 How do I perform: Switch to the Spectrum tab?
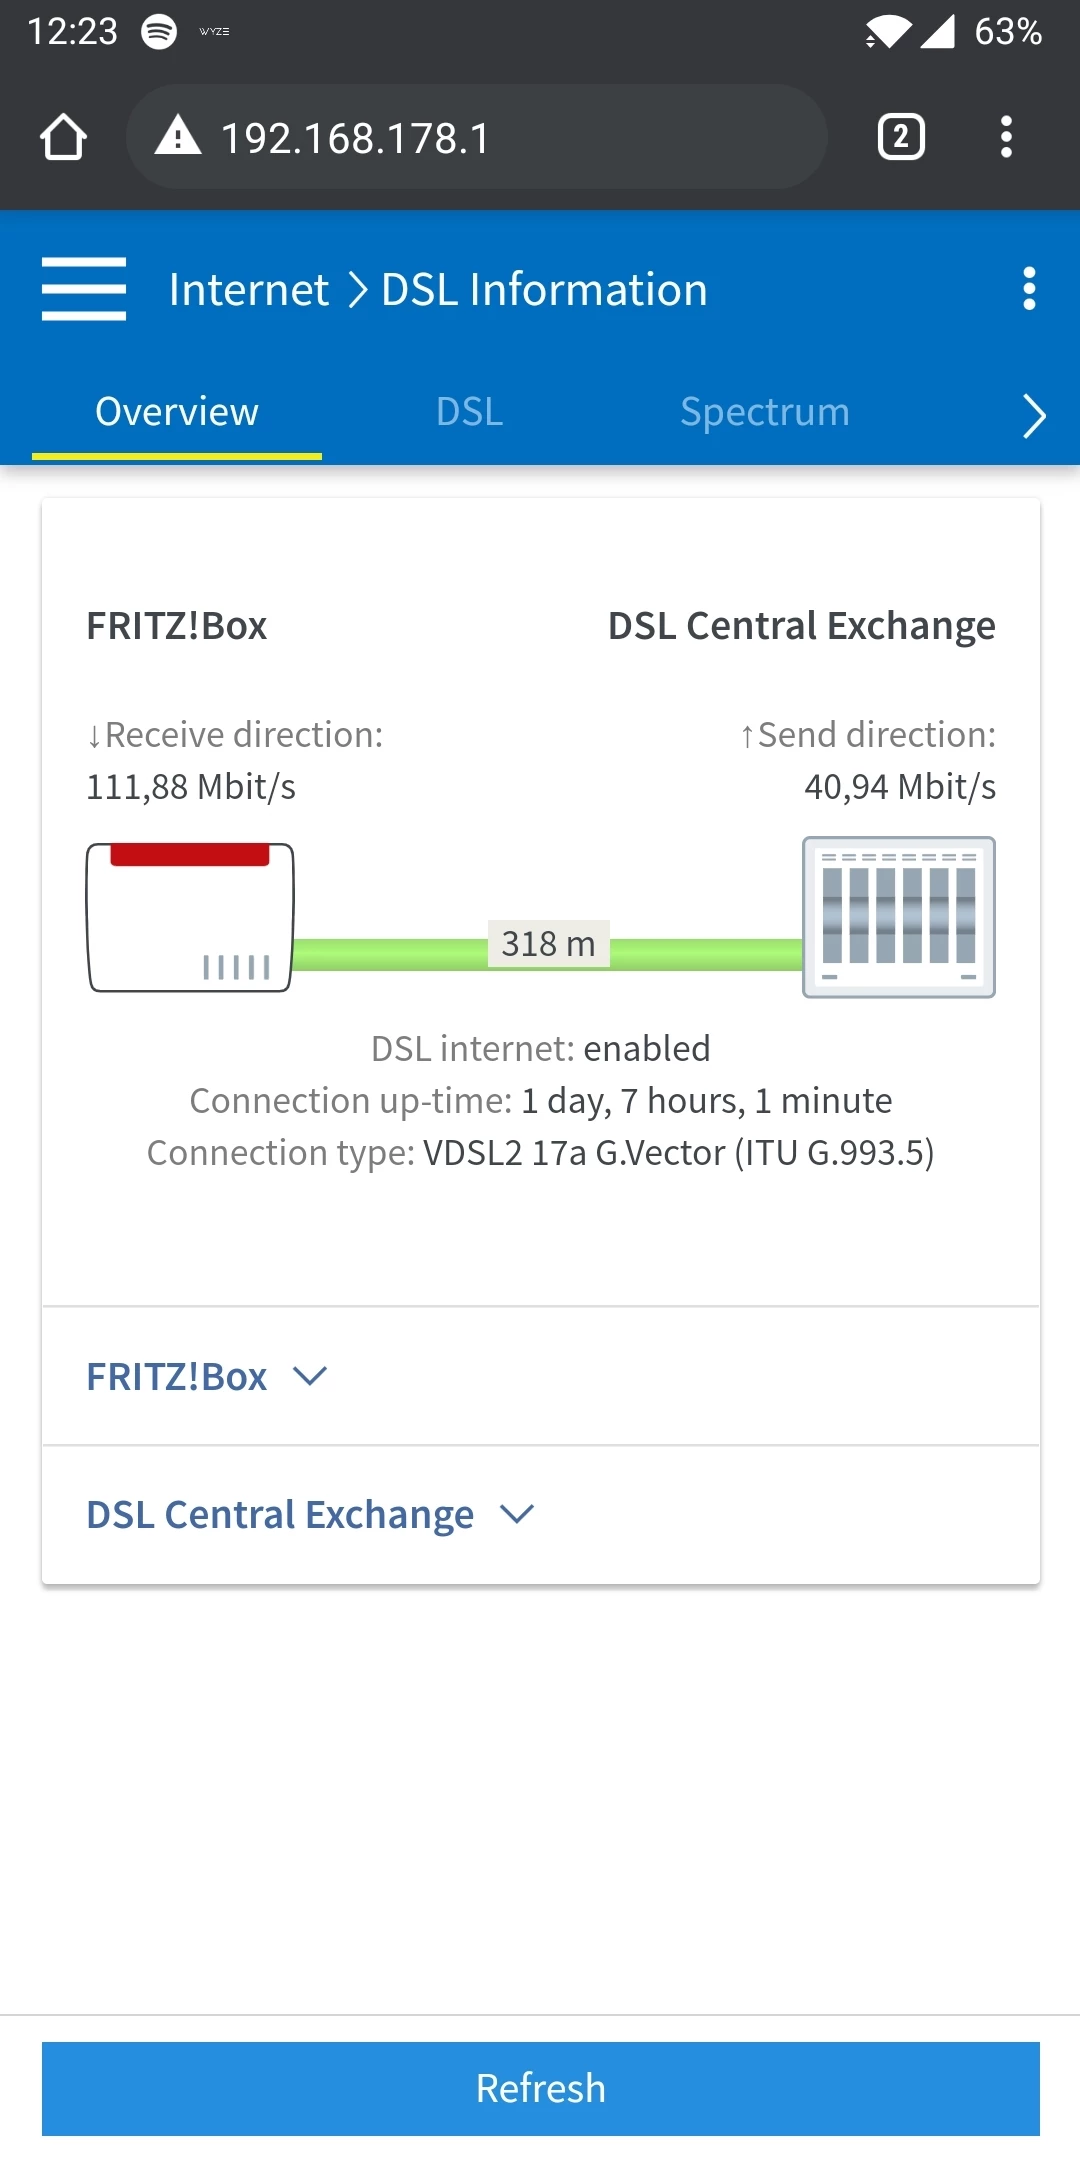(764, 412)
